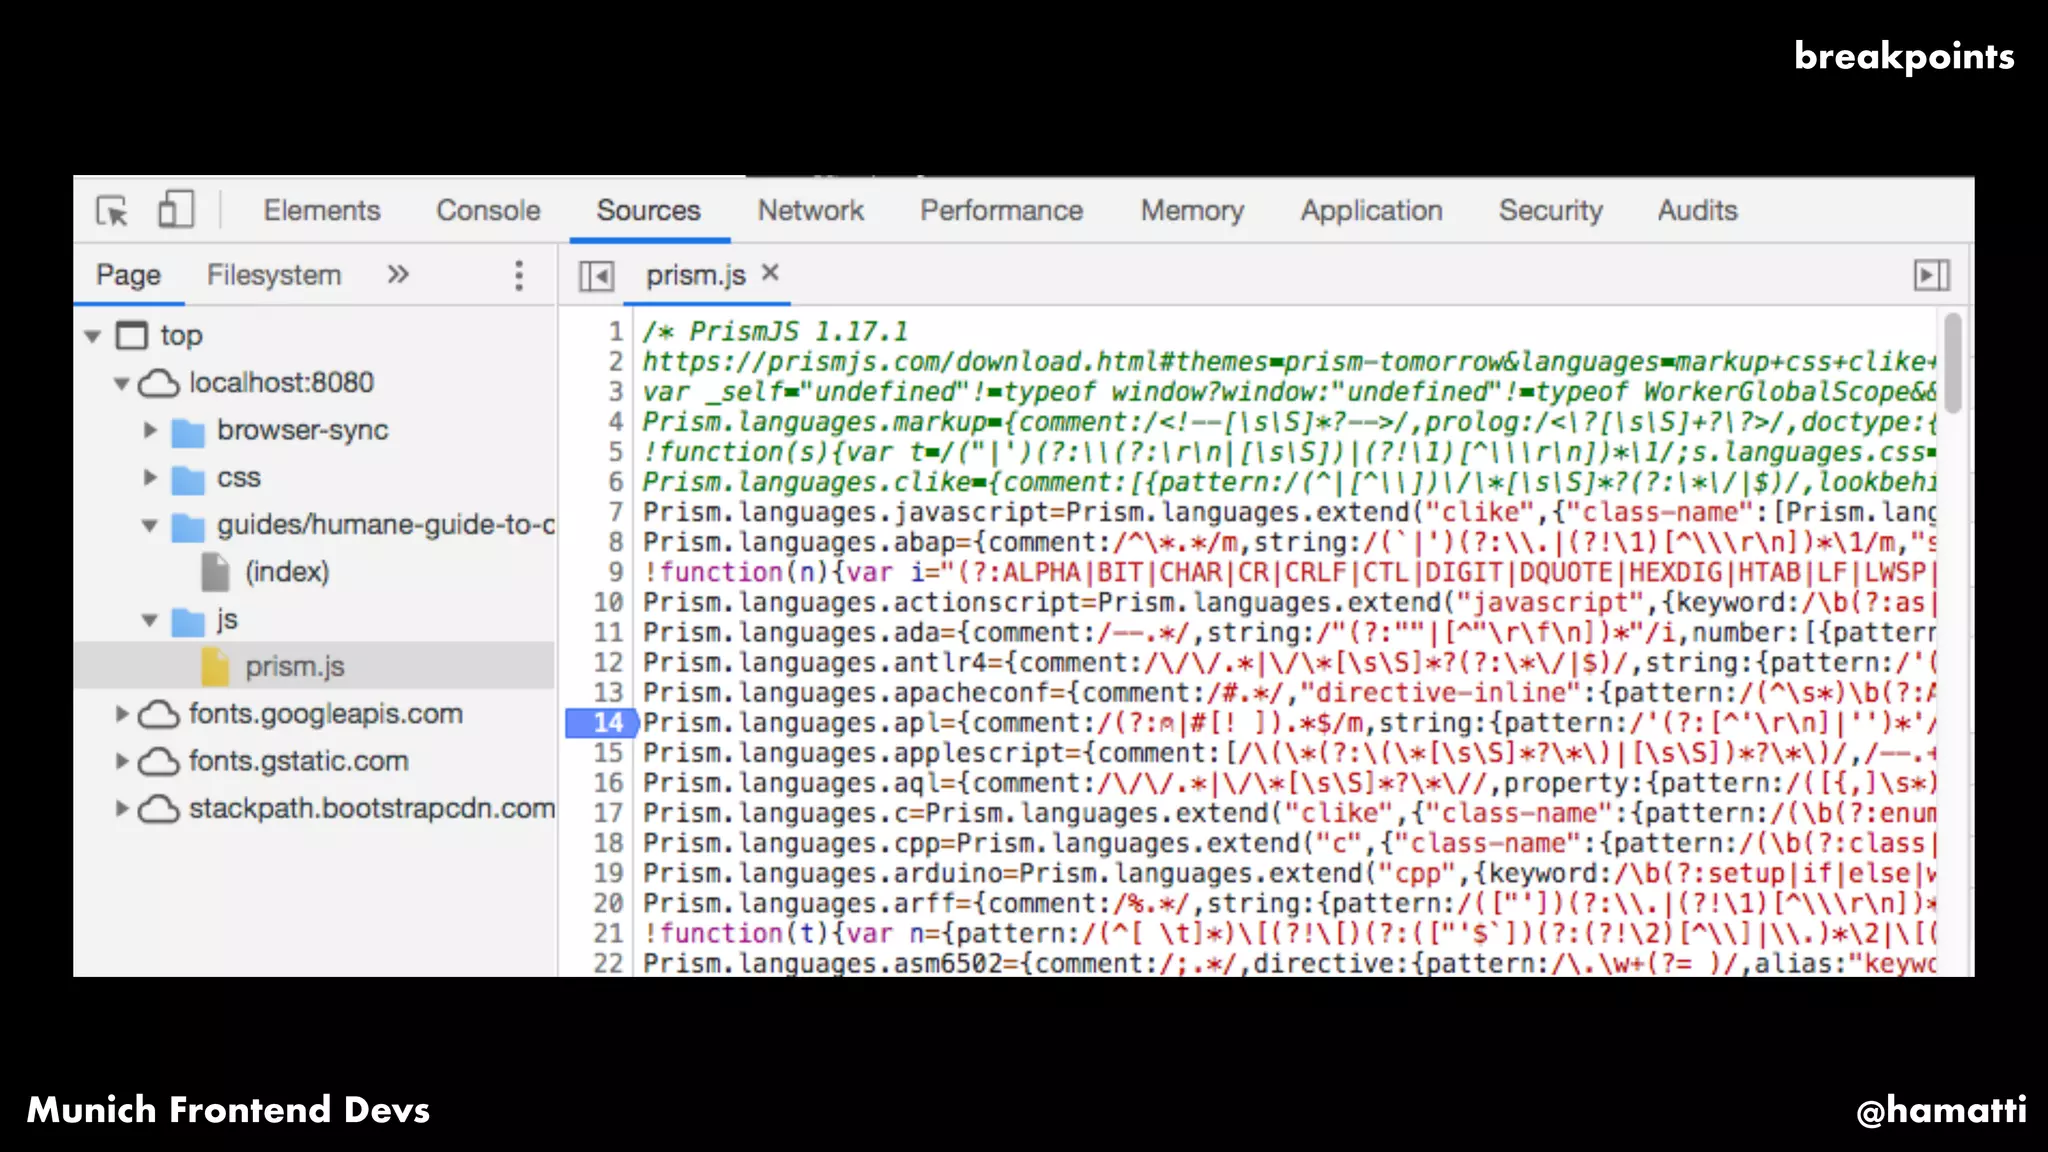Set a breakpoint on line 19
The width and height of the screenshot is (2048, 1152).
[x=608, y=873]
